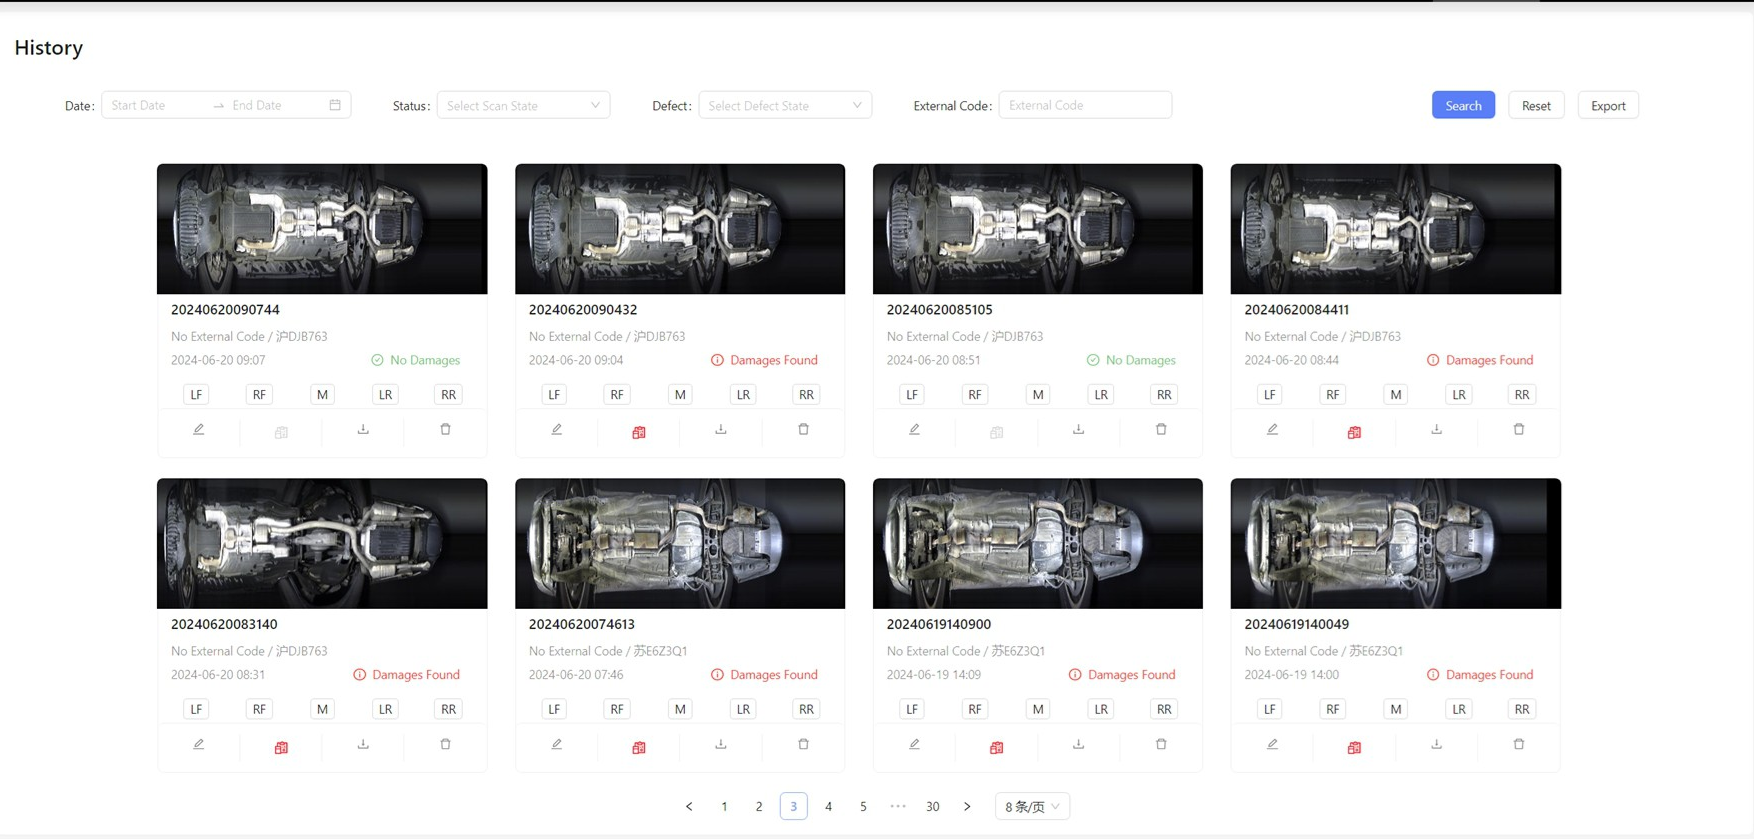This screenshot has height=839, width=1754.
Task: Toggle M tag on scan 20240620074613
Action: (680, 709)
